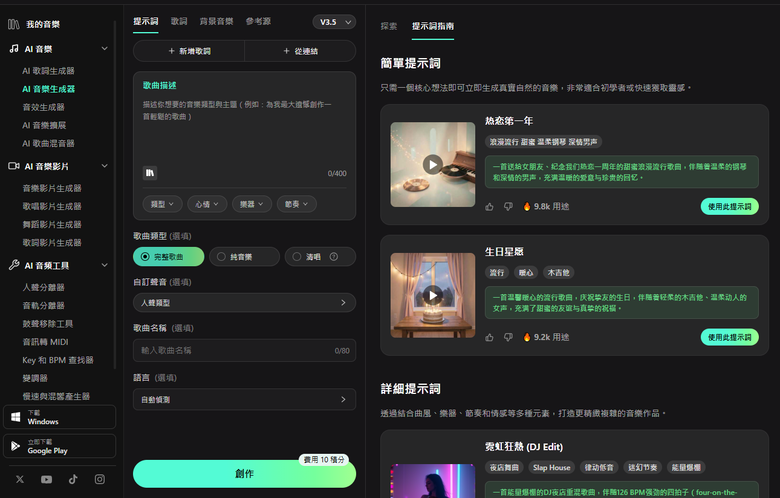Image resolution: width=780 pixels, height=498 pixels.
Task: Open the Instagram social link
Action: tap(99, 479)
